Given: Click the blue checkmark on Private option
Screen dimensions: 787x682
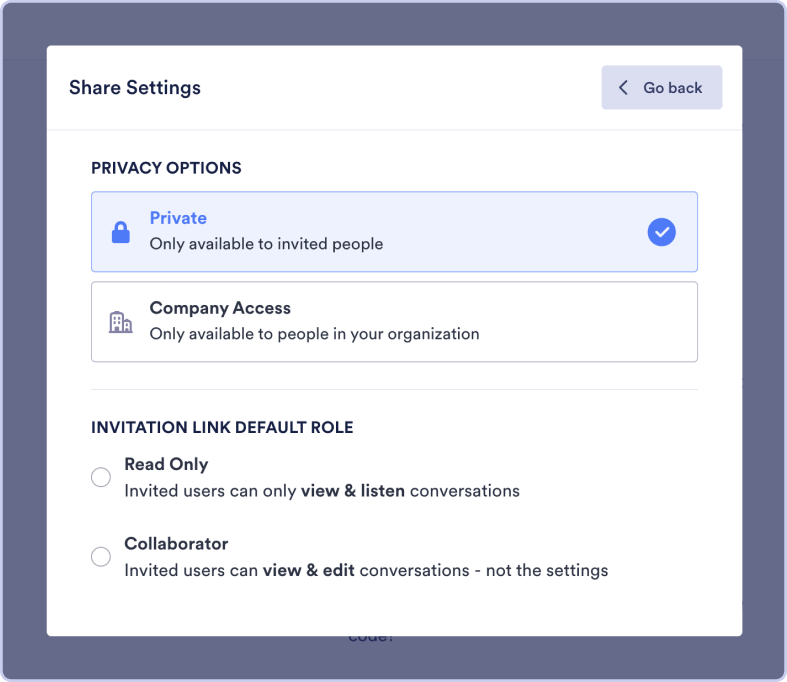Looking at the screenshot, I should pos(661,232).
